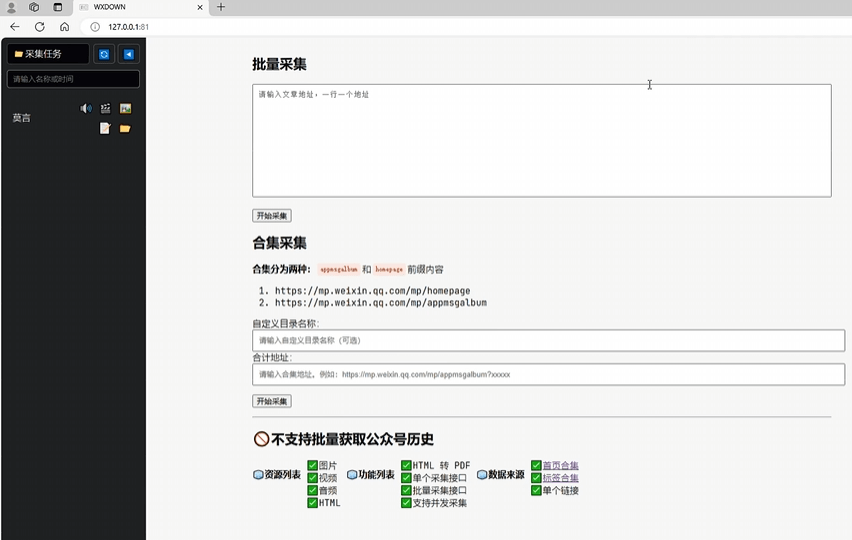This screenshot has height=540, width=852.
Task: Select the 莫言 task entry in sidebar
Action: [22, 118]
